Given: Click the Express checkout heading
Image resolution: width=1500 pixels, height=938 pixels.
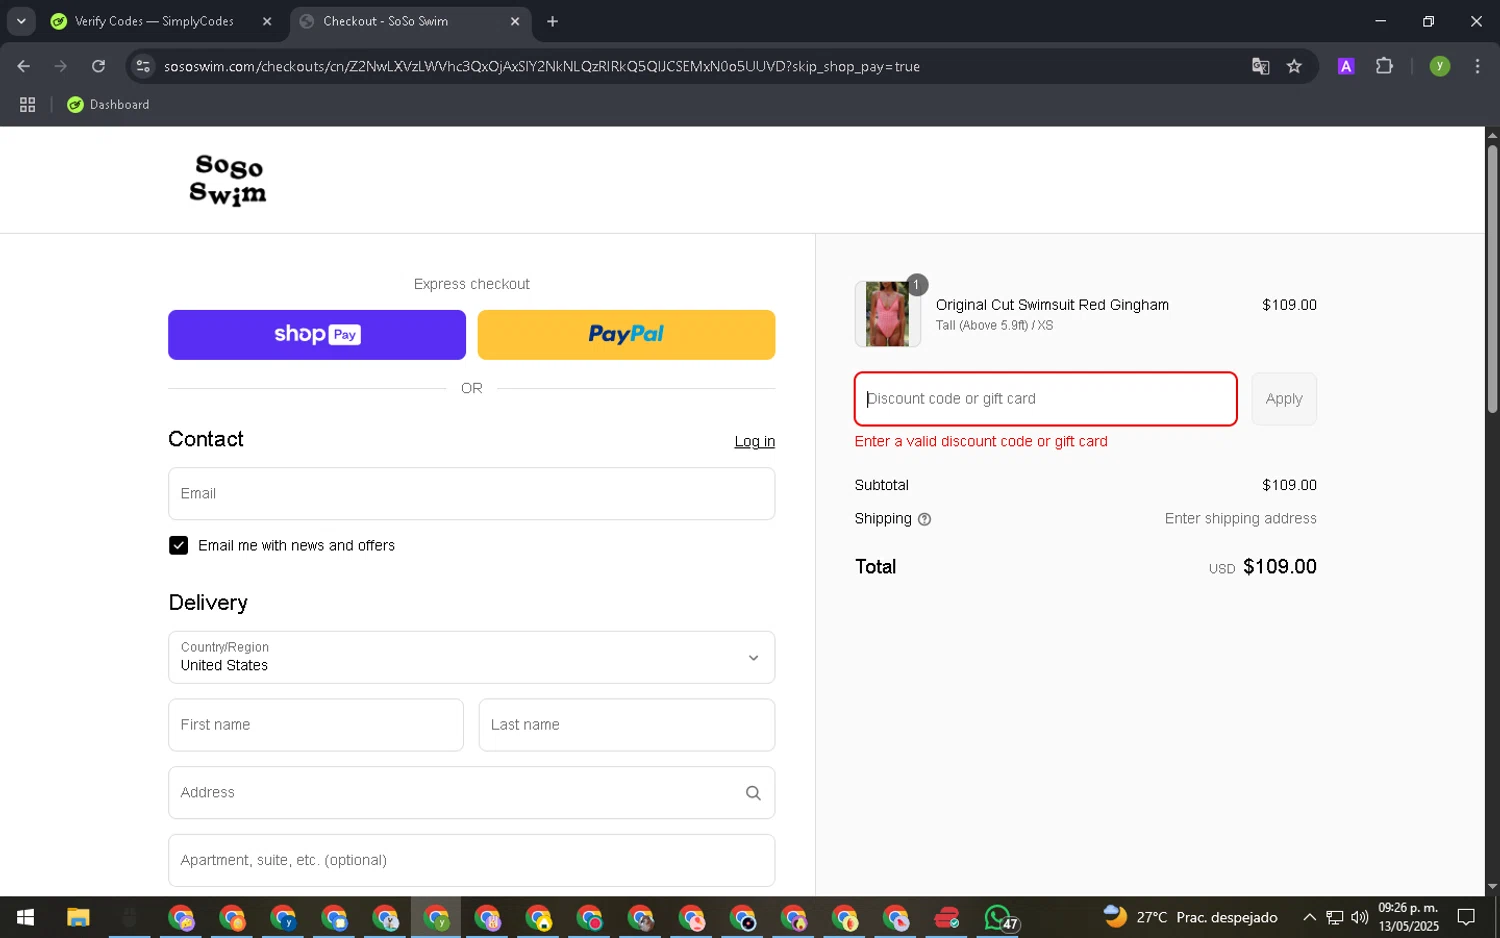Looking at the screenshot, I should point(471,284).
